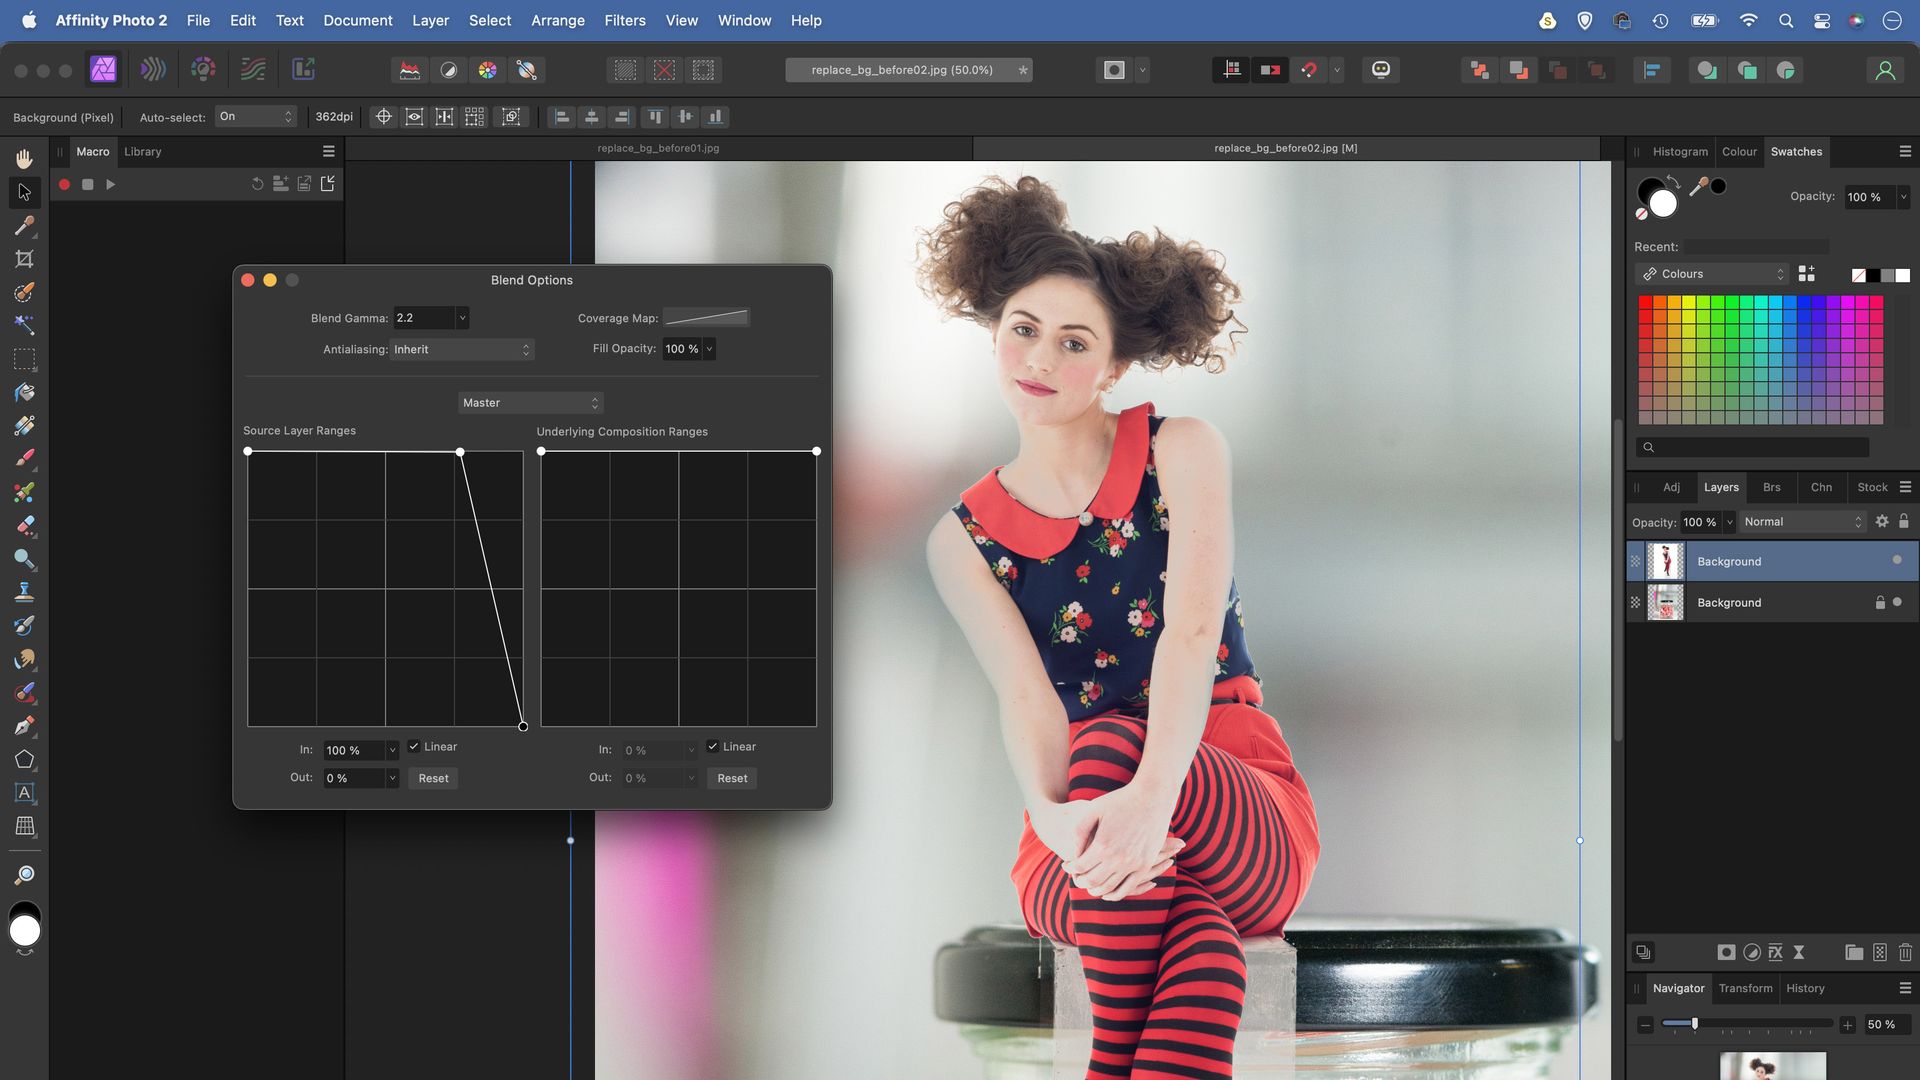Select the Paint Brush tool
Image resolution: width=1920 pixels, height=1080 pixels.
click(24, 459)
